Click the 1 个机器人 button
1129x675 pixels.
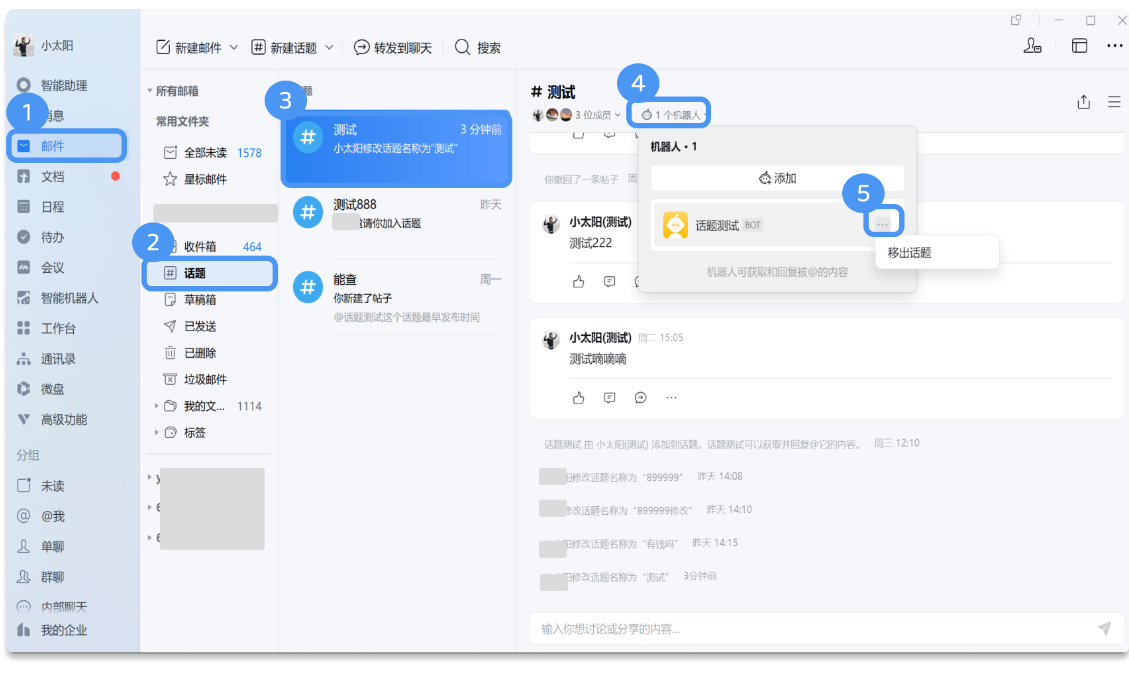670,115
